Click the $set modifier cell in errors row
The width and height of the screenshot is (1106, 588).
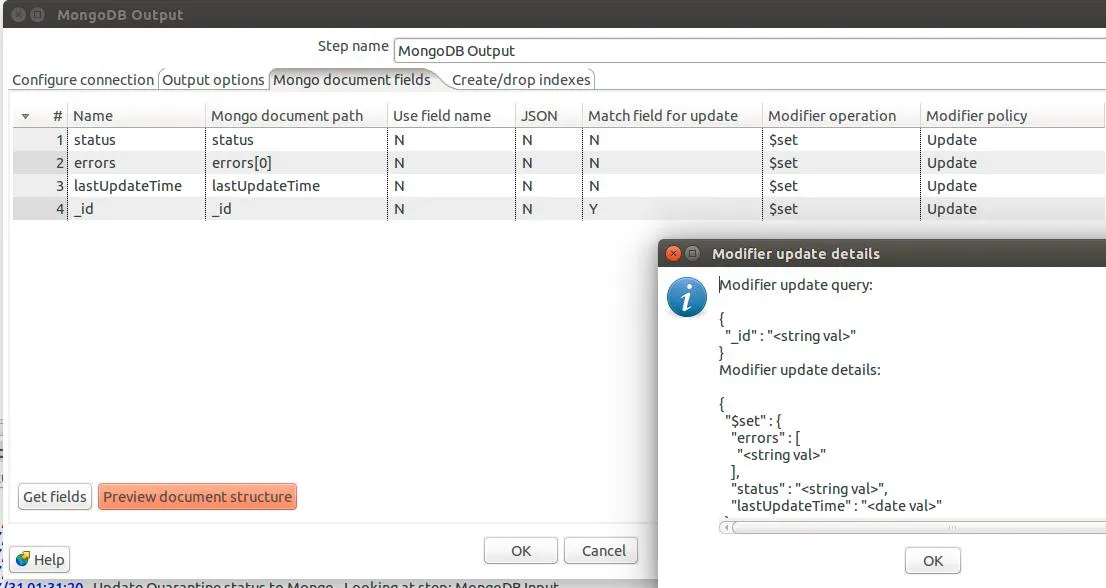841,163
